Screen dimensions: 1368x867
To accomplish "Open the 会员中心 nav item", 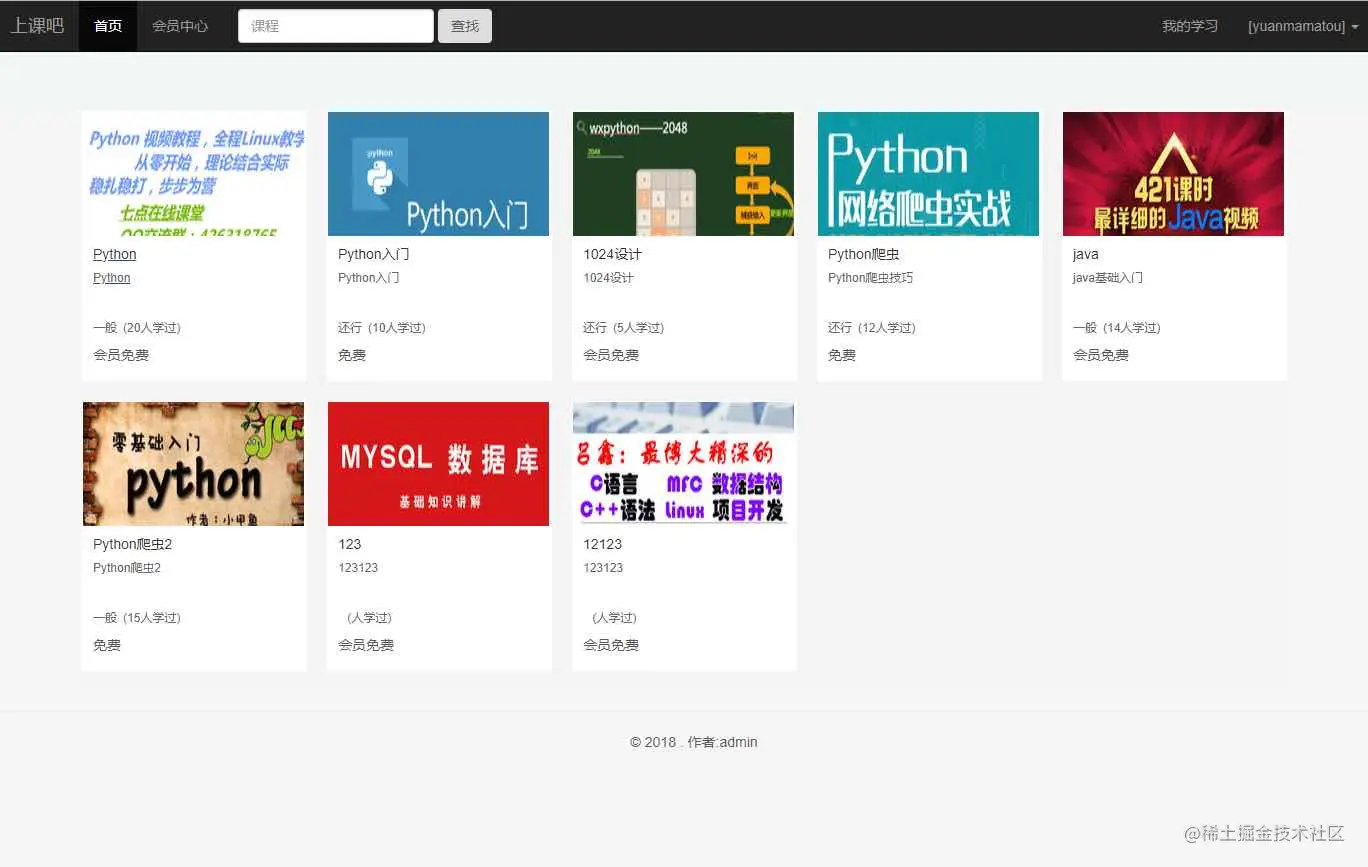I will (x=180, y=26).
